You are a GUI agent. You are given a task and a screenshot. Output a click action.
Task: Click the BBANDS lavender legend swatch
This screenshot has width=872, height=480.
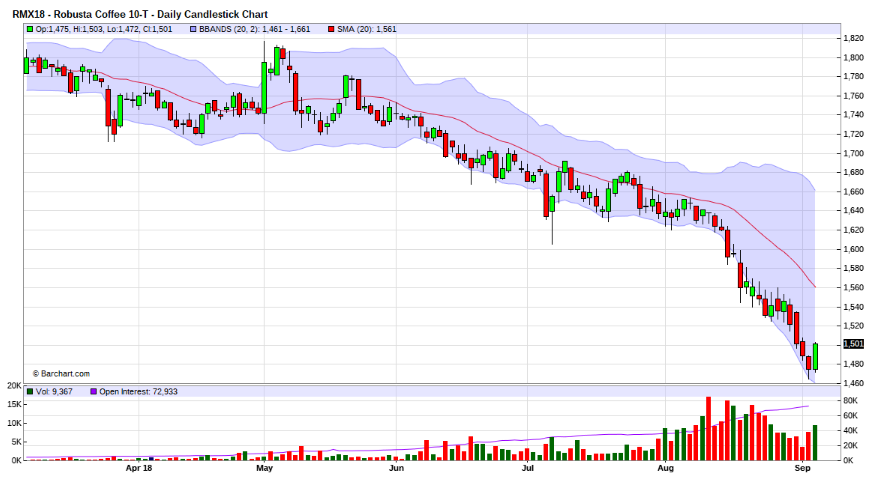coord(193,29)
